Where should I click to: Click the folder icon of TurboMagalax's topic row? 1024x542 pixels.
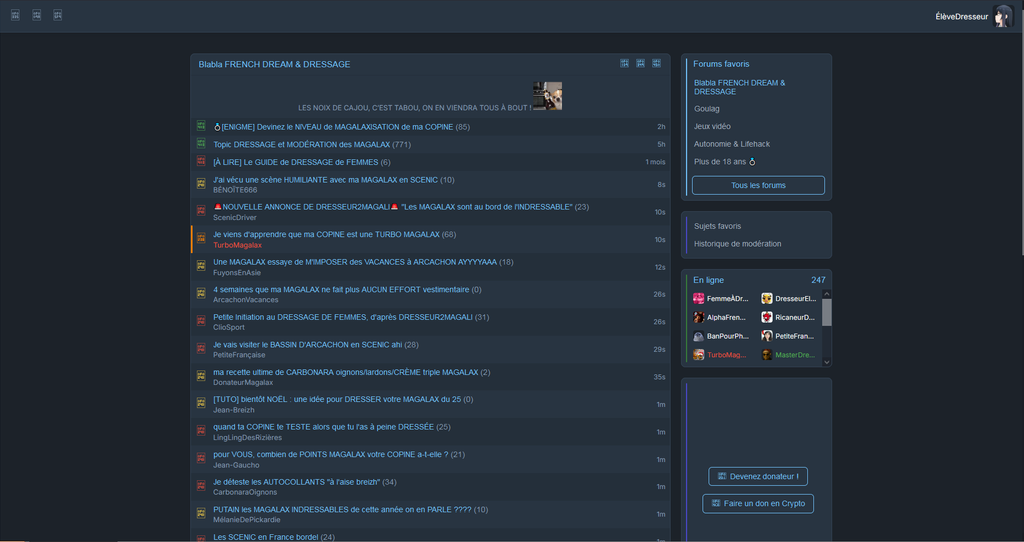coord(201,238)
